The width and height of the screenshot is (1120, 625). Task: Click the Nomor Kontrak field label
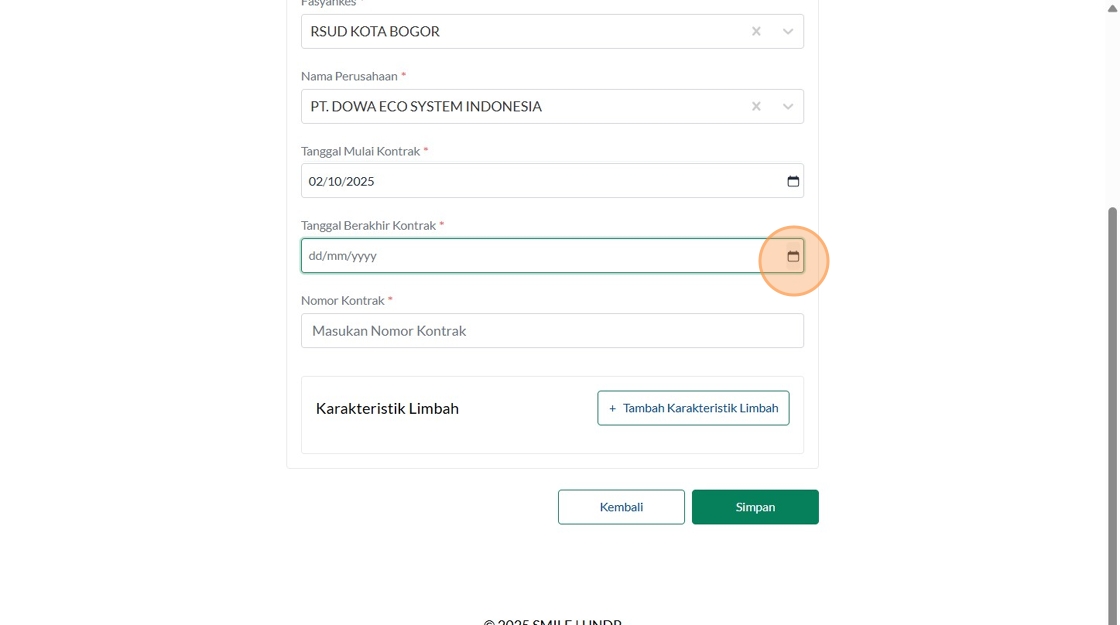pyautogui.click(x=342, y=300)
